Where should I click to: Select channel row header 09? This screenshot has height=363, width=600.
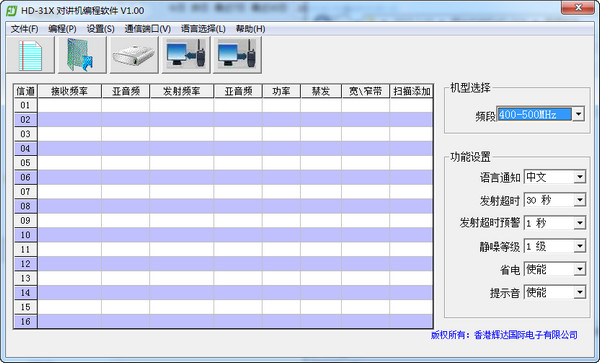click(25, 220)
